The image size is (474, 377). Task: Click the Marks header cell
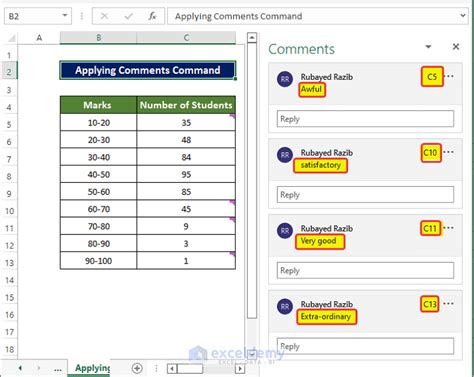point(98,105)
